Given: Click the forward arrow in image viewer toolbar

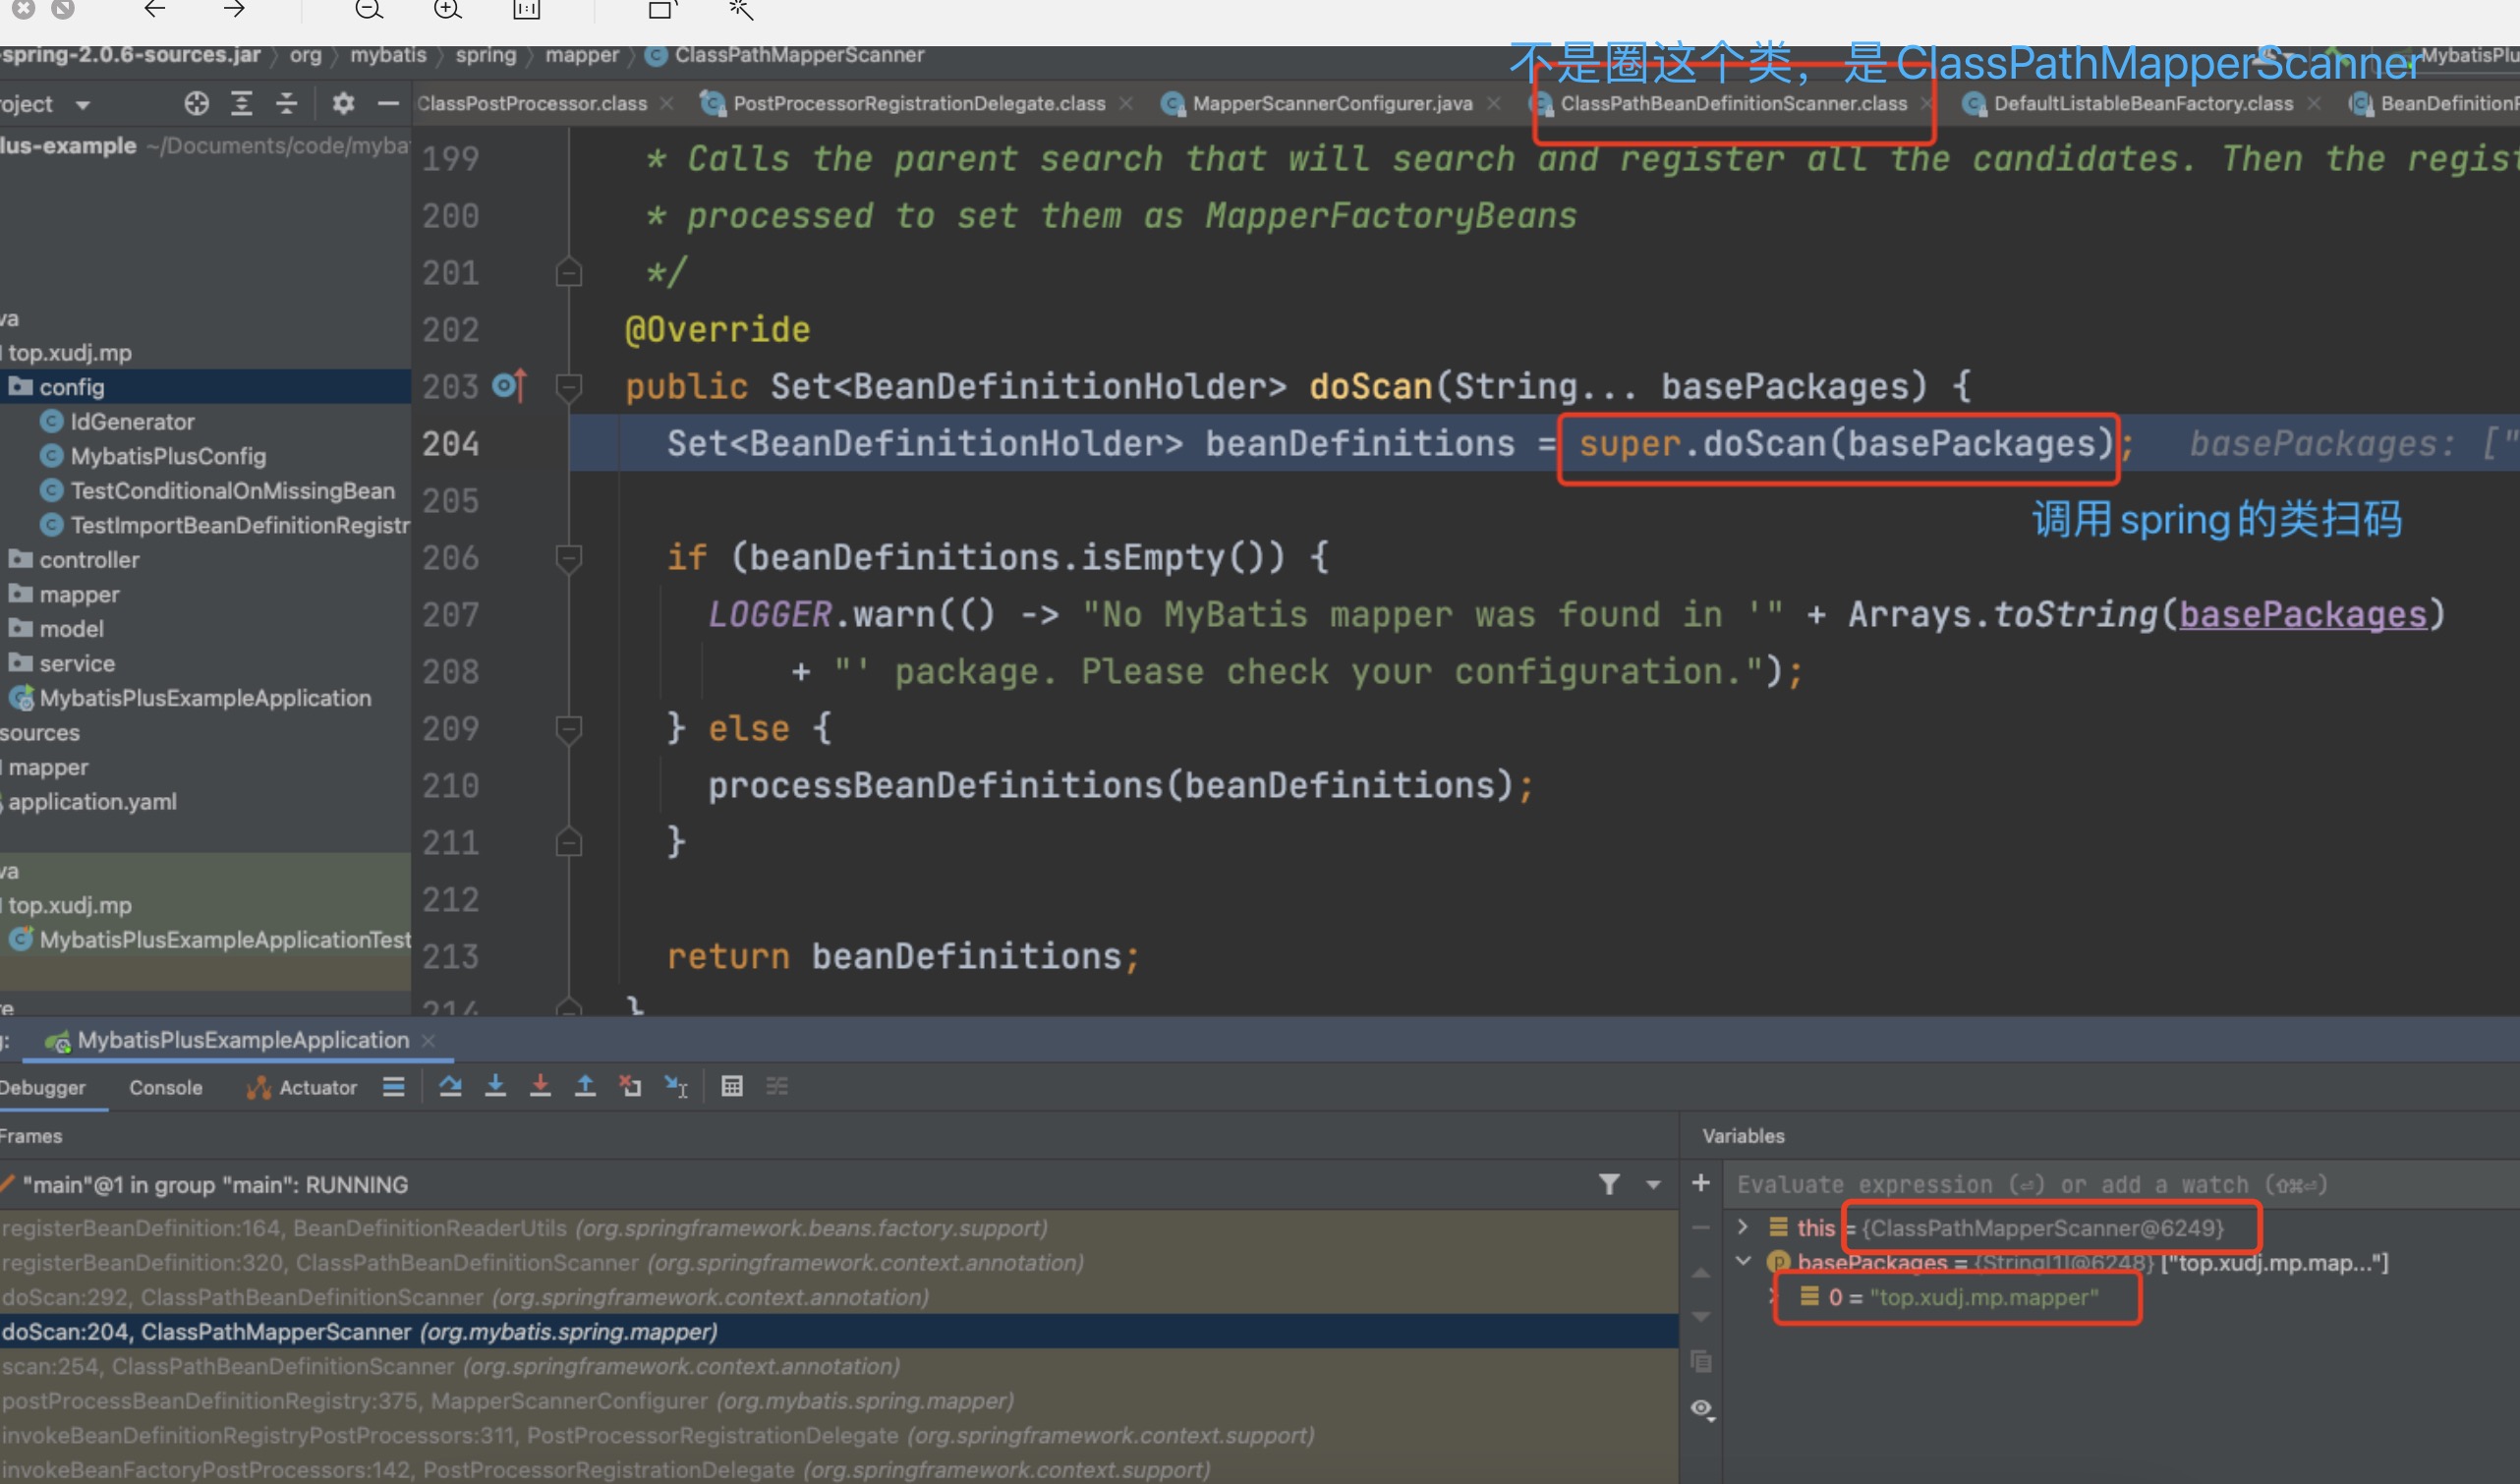Looking at the screenshot, I should [234, 10].
